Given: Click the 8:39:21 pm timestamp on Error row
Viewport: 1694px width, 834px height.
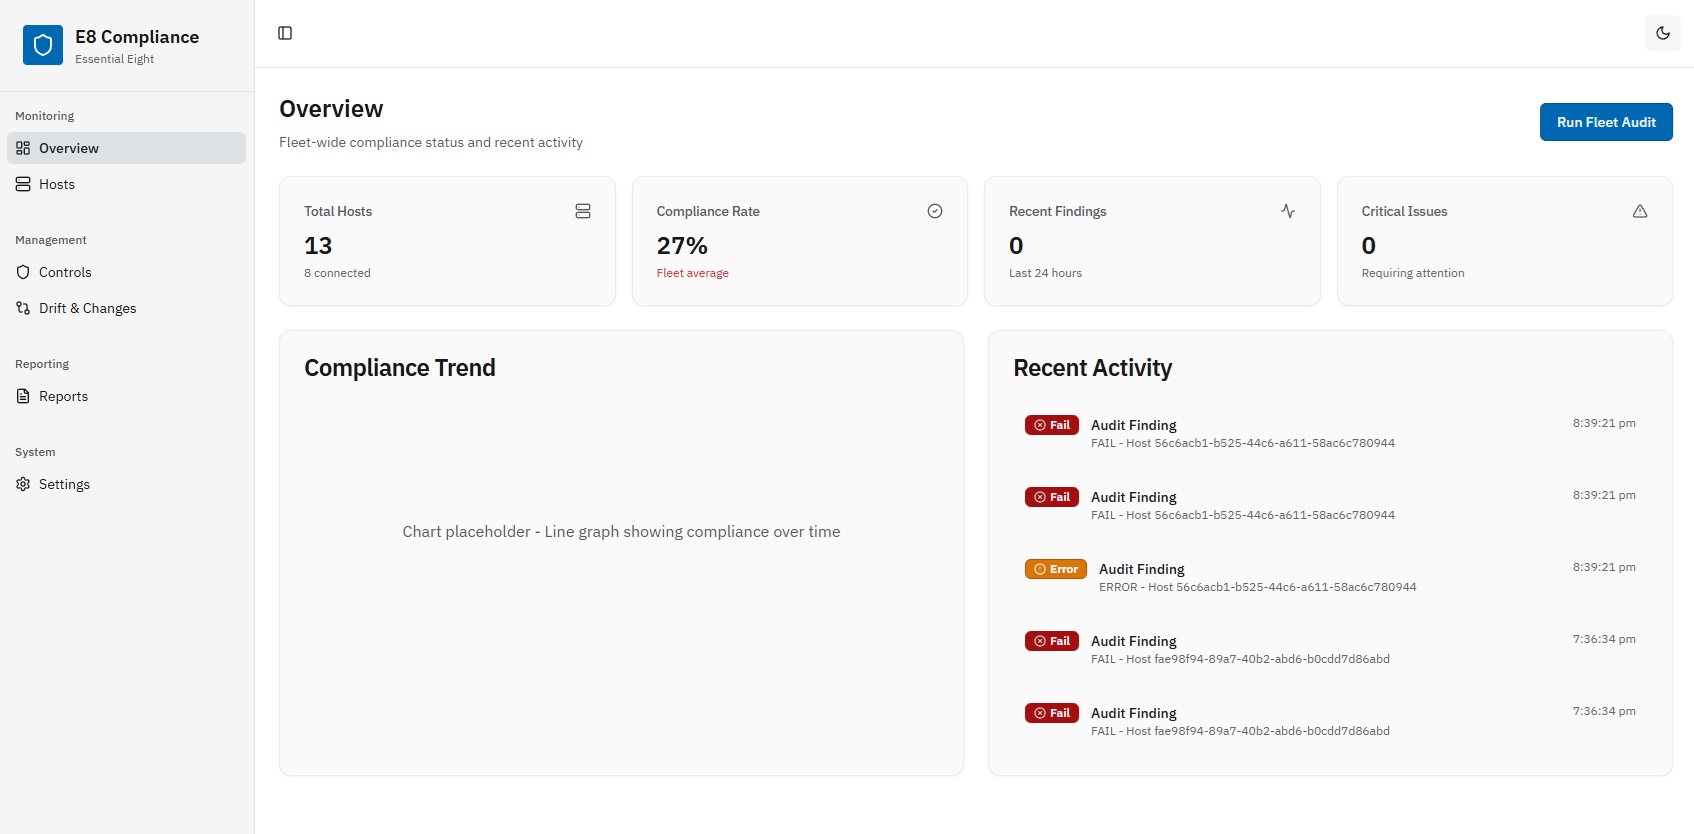Looking at the screenshot, I should [1604, 567].
